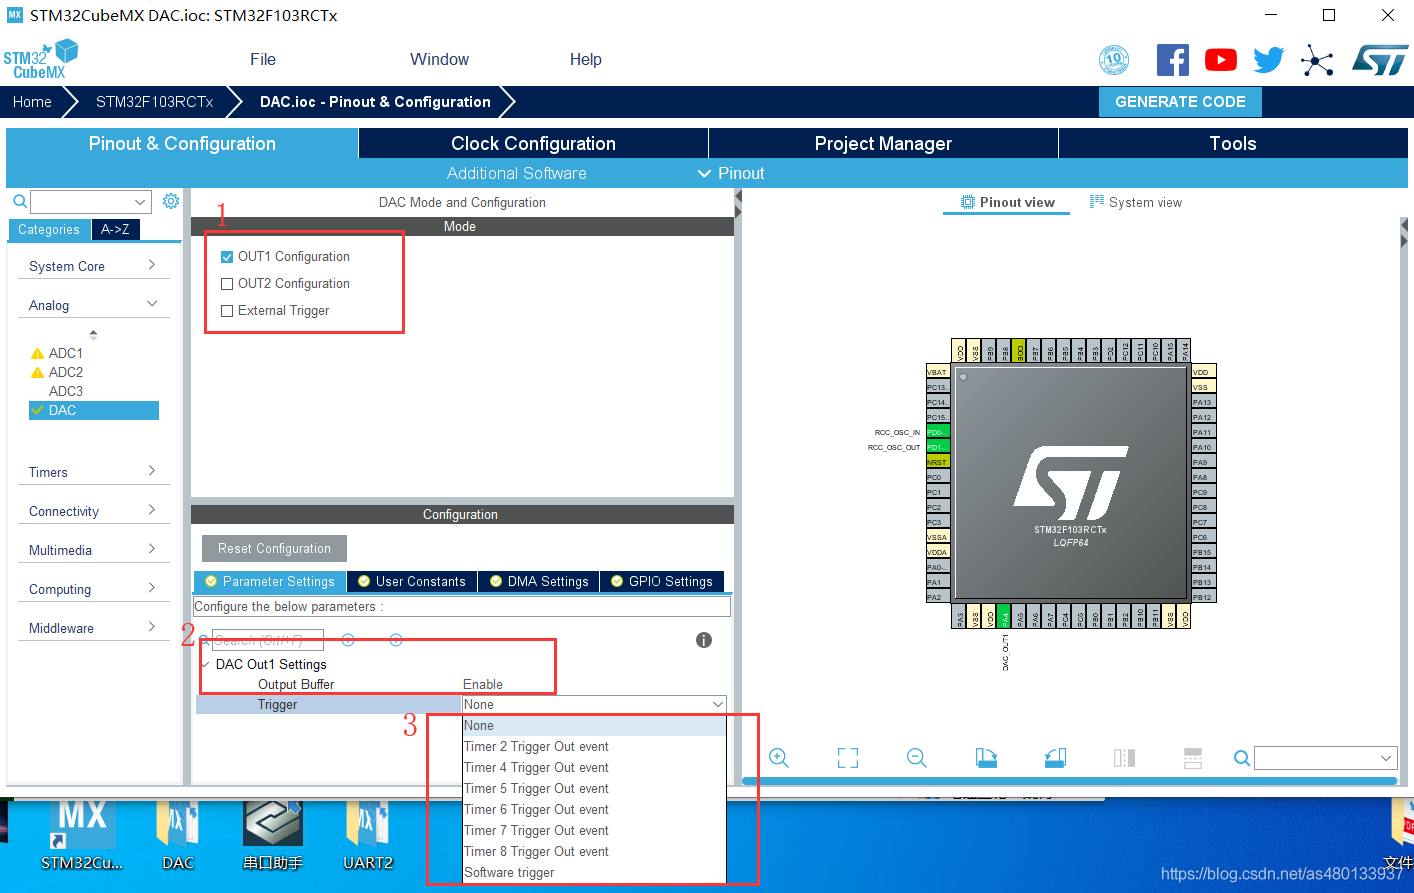Uncheck OUT1 Configuration checkbox
The image size is (1414, 893).
227,257
